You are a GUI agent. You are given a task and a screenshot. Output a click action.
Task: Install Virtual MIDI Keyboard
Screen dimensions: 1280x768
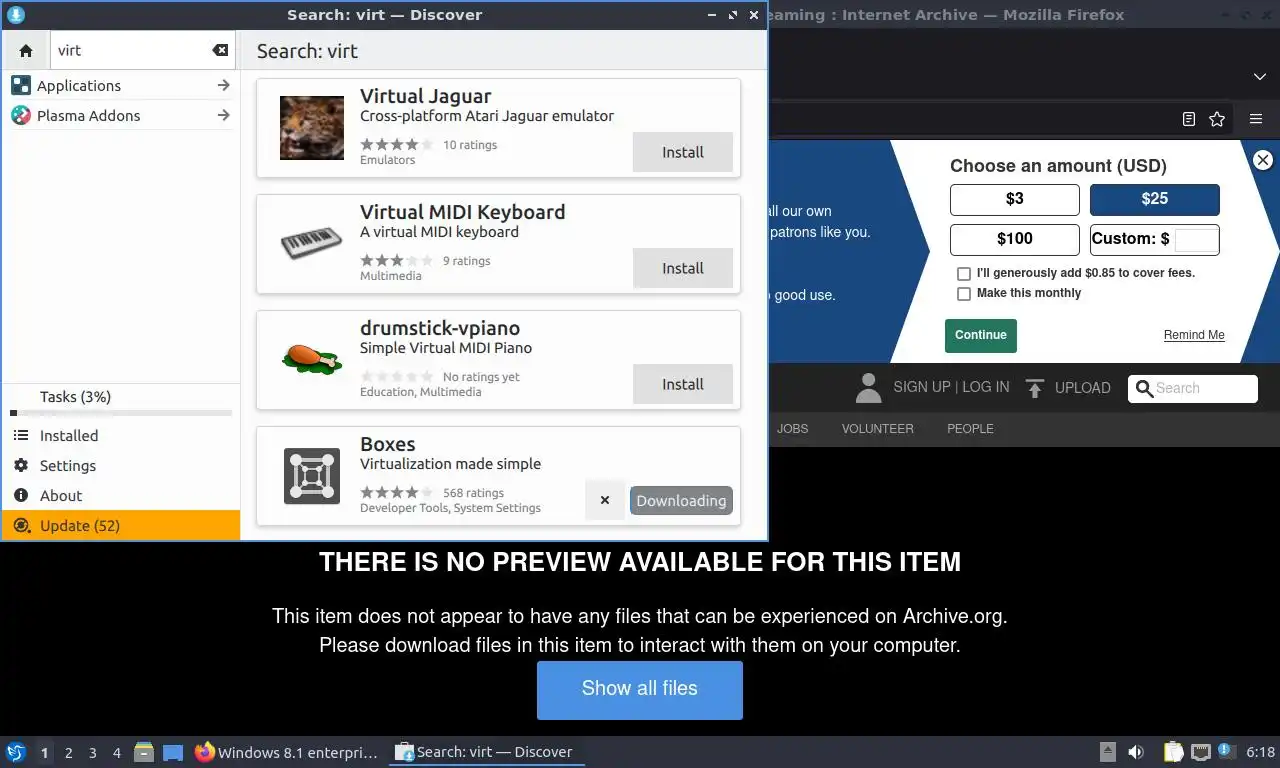point(683,268)
